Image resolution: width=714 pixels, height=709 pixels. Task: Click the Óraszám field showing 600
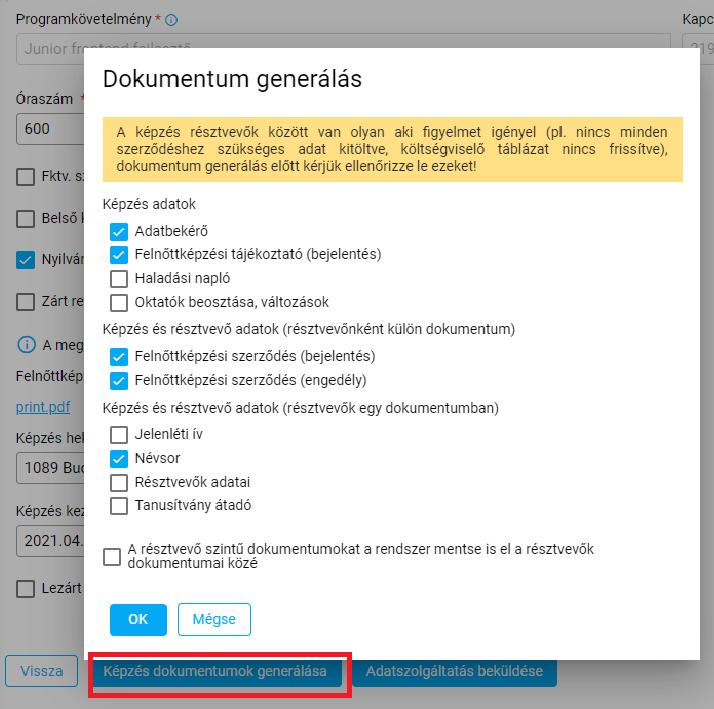pos(50,129)
